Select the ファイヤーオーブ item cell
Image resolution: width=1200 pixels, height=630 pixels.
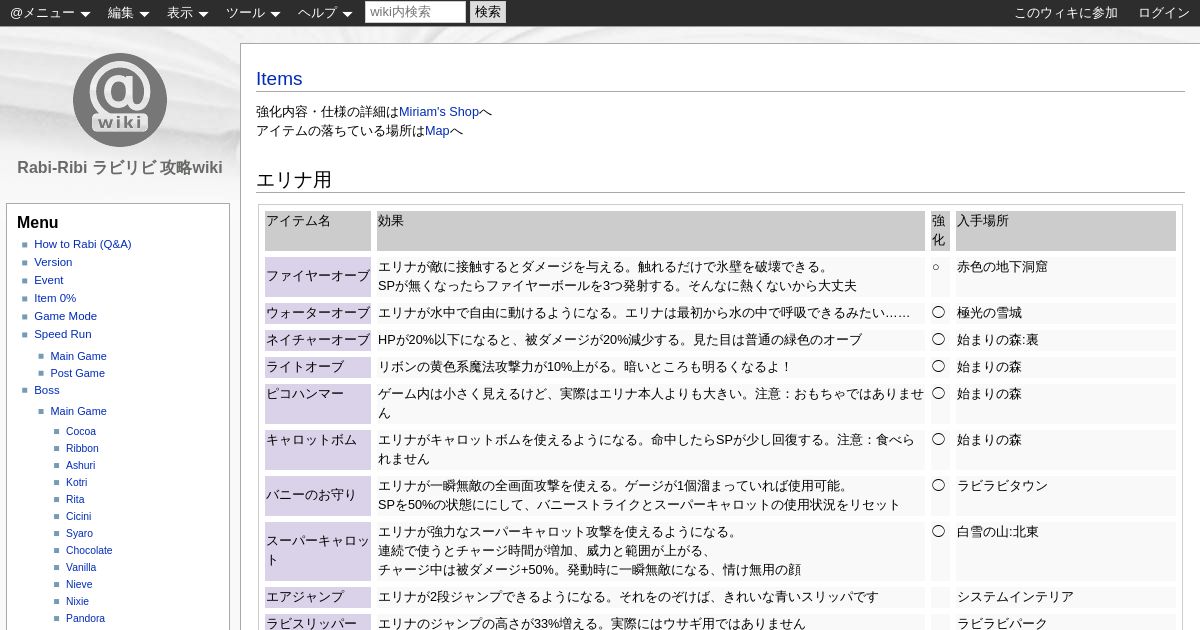(x=318, y=277)
